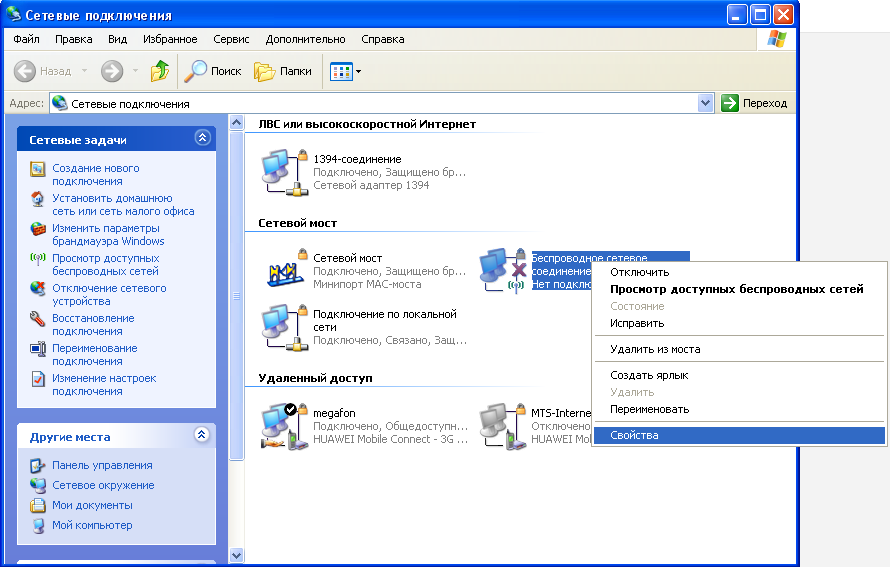This screenshot has height=567, width=890.
Task: Choose Исправить in context menu
Action: [x=739, y=324]
